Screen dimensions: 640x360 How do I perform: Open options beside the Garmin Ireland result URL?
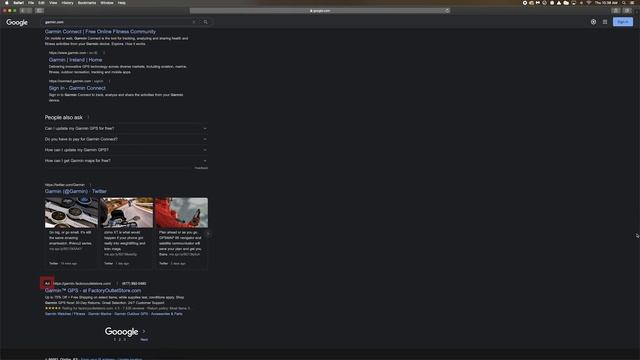pos(104,53)
